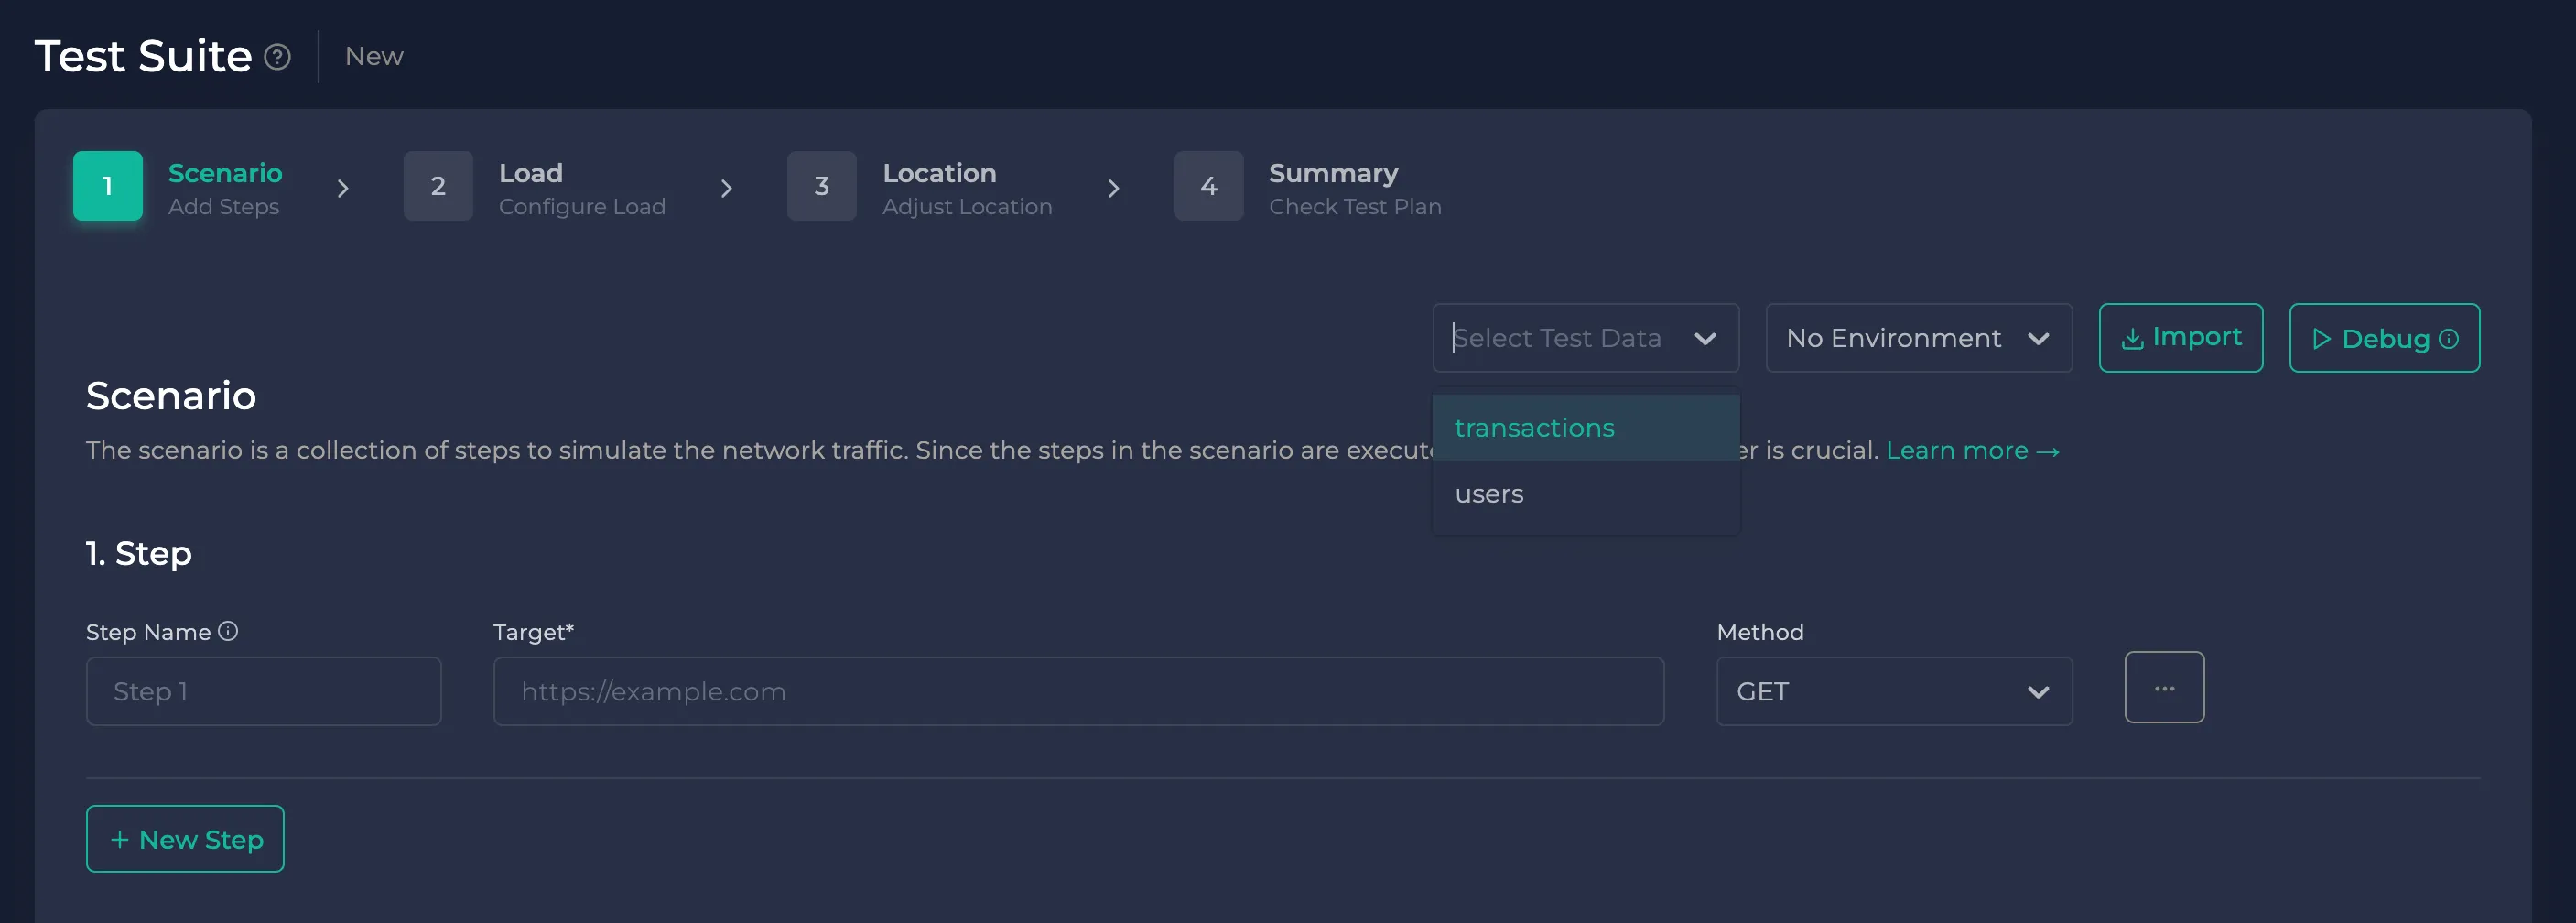Follow the Learn more link
Image resolution: width=2576 pixels, height=923 pixels.
1972,451
